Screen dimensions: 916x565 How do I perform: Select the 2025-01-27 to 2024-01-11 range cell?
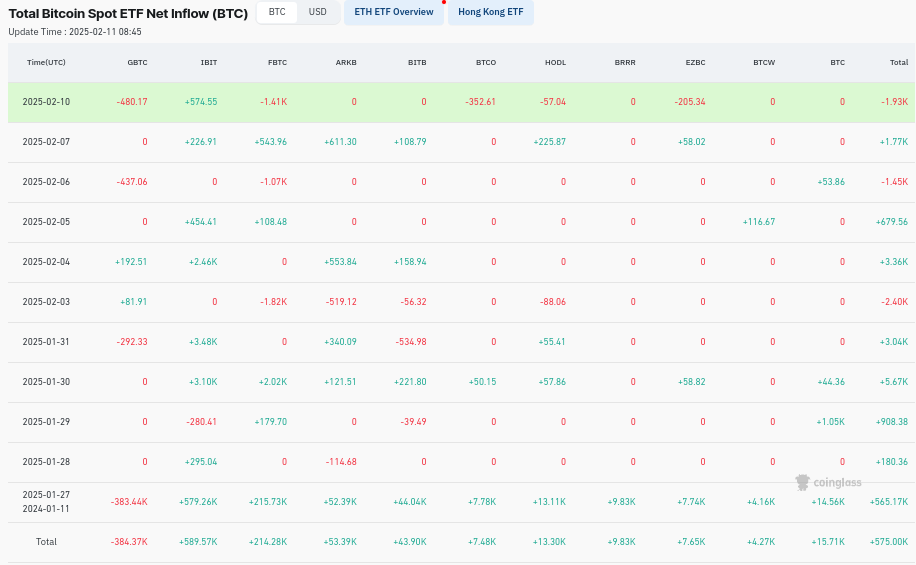(46, 502)
